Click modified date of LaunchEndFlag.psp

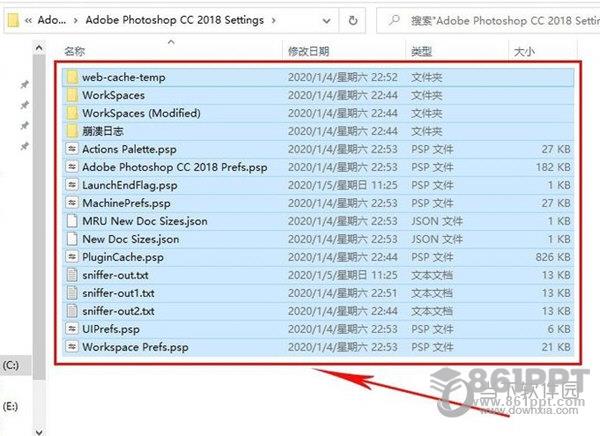tap(343, 185)
